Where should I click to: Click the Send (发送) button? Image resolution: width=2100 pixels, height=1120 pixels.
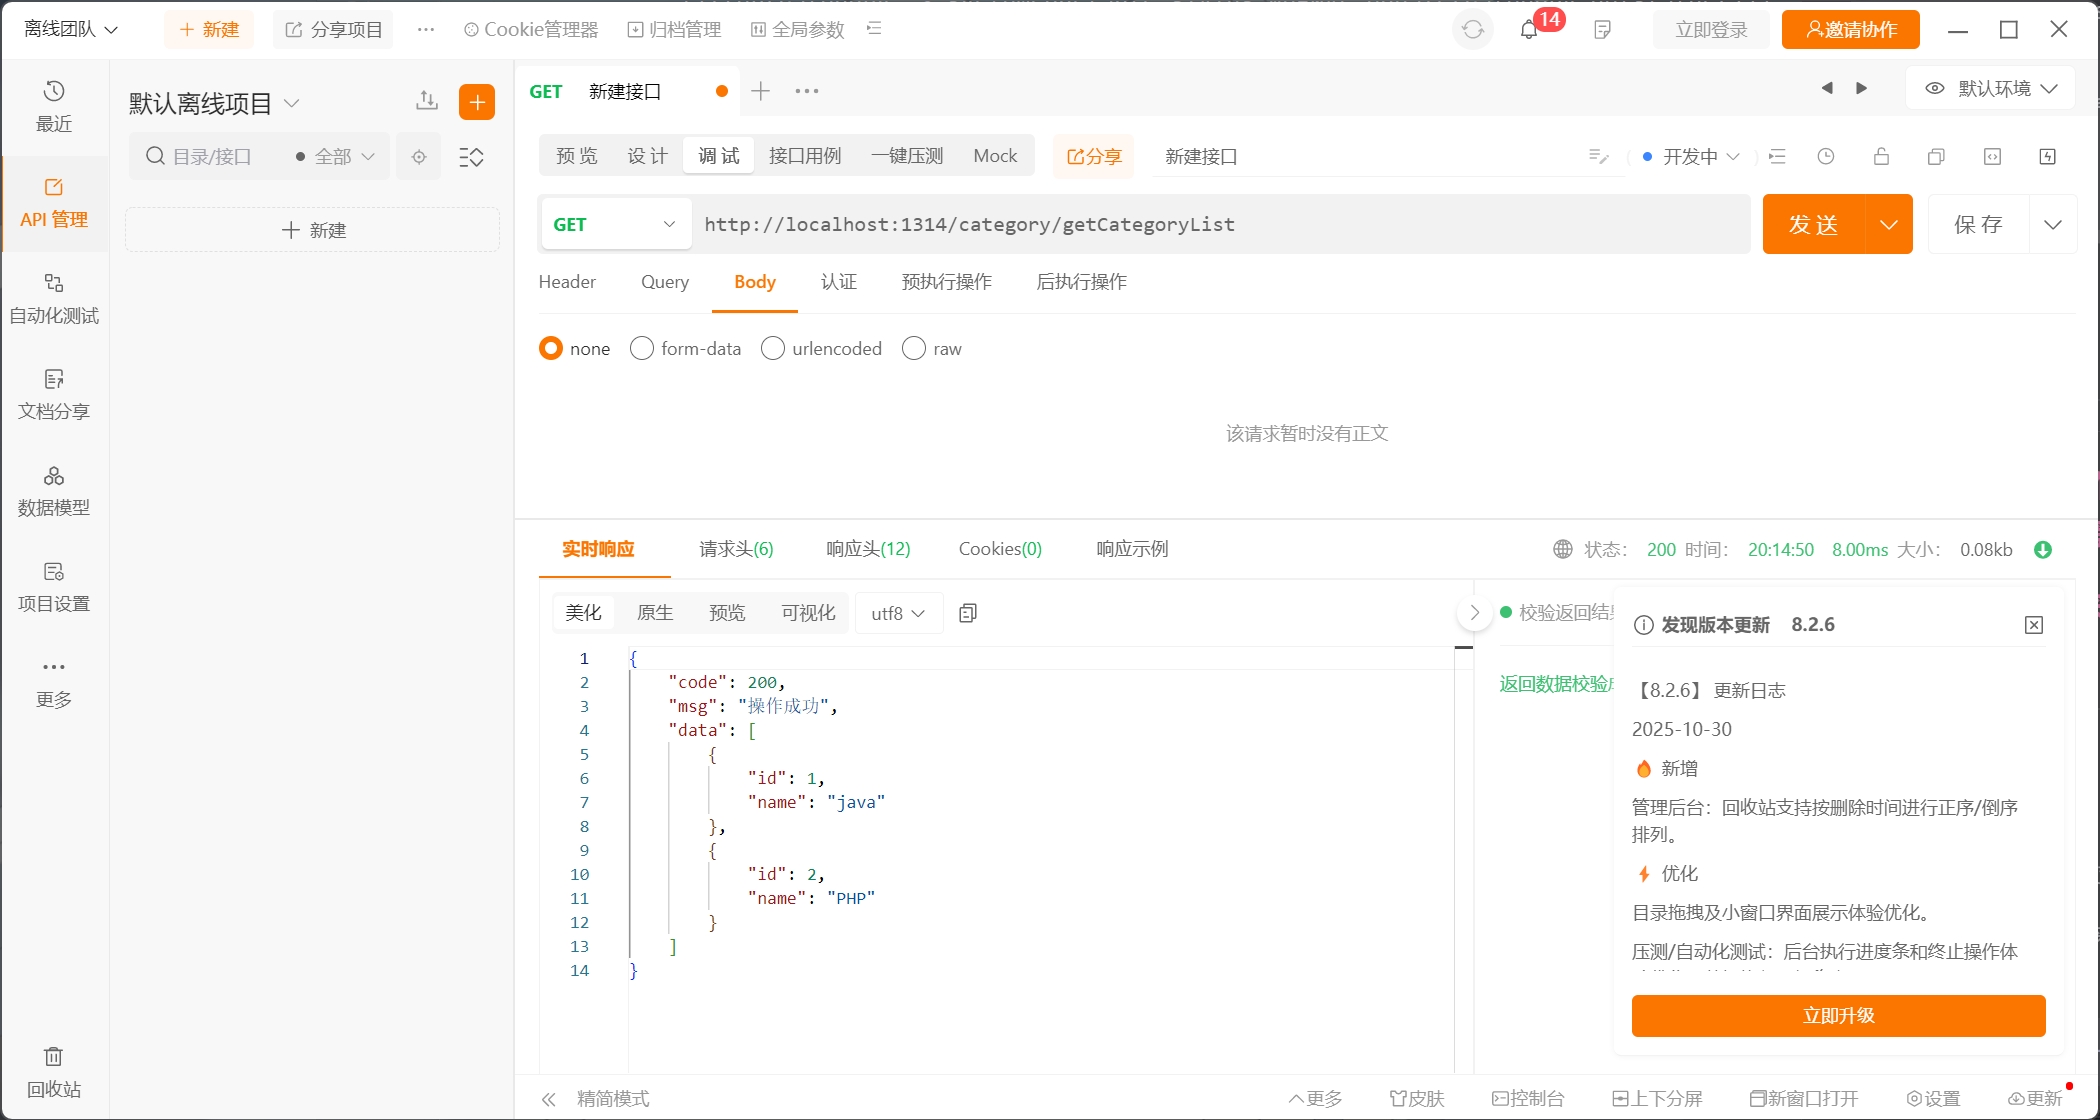tap(1813, 224)
